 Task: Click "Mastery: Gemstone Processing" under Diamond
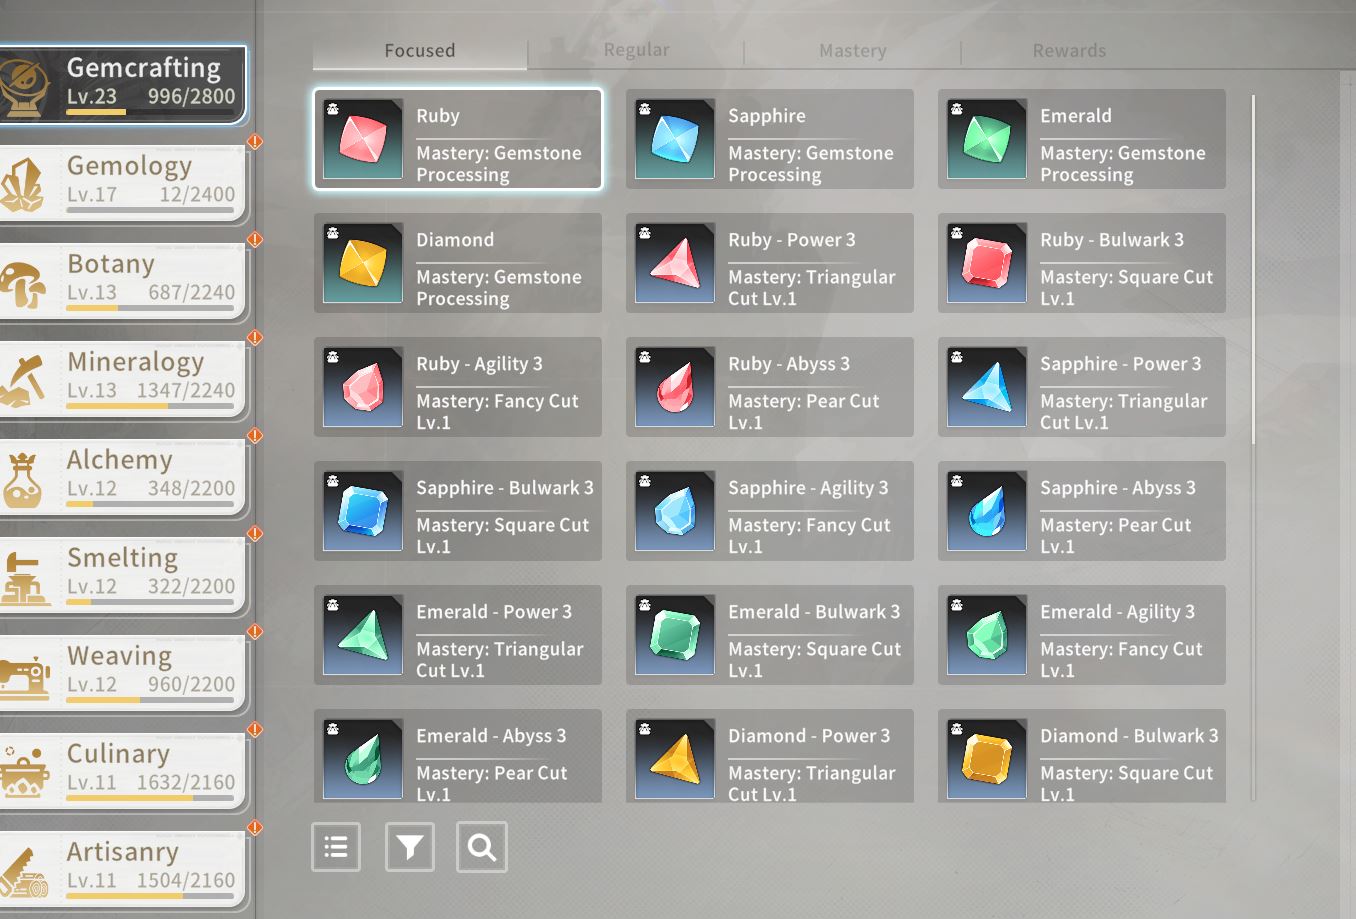coord(499,288)
